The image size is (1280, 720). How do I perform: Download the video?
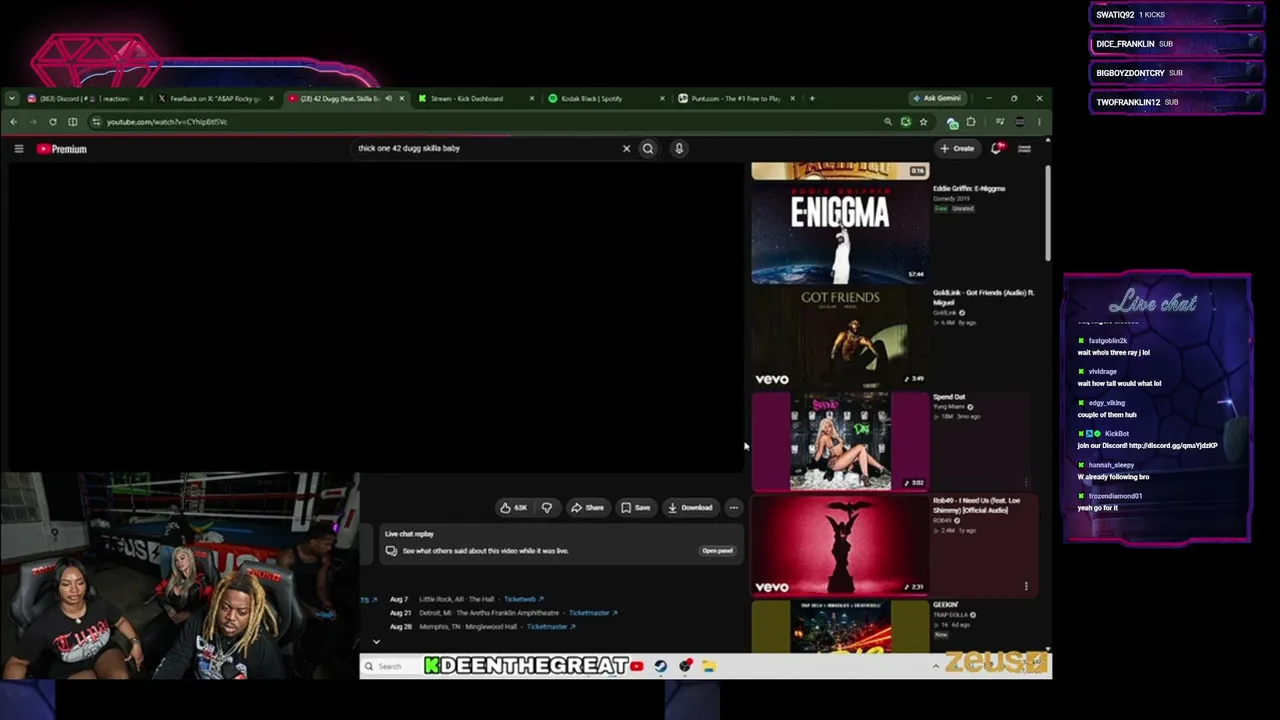point(690,508)
